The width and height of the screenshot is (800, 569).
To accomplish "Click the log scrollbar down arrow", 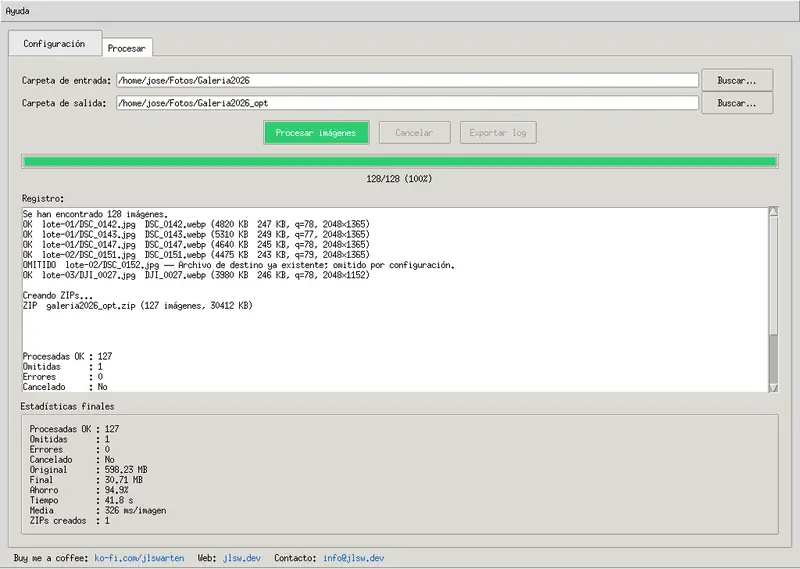I will 773,388.
